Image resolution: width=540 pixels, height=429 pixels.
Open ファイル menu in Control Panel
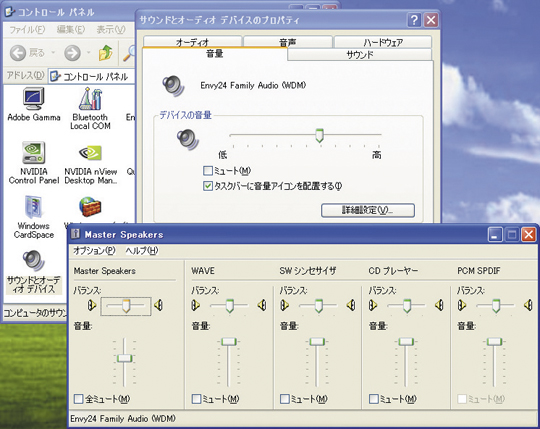tap(27, 30)
